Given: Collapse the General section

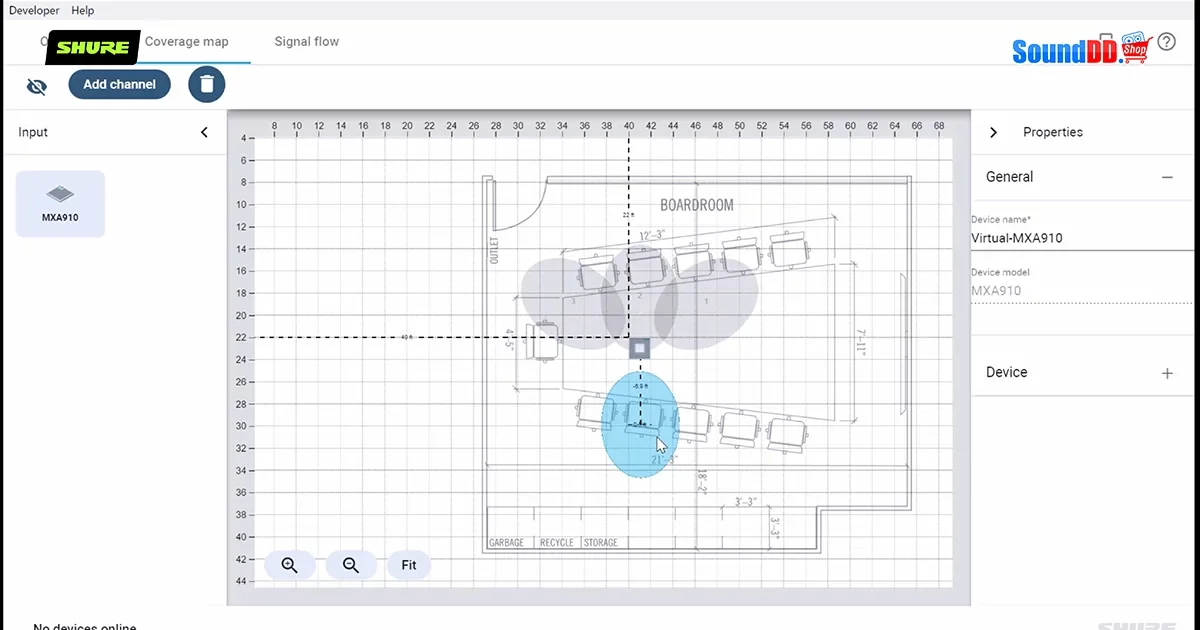Looking at the screenshot, I should click(1167, 177).
